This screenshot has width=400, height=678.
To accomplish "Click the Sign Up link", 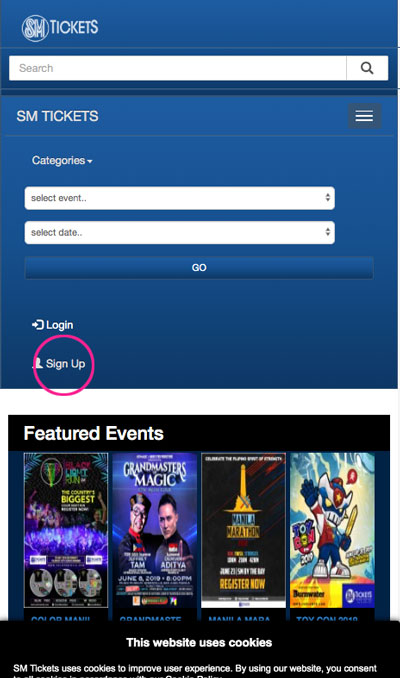I will pyautogui.click(x=59, y=364).
